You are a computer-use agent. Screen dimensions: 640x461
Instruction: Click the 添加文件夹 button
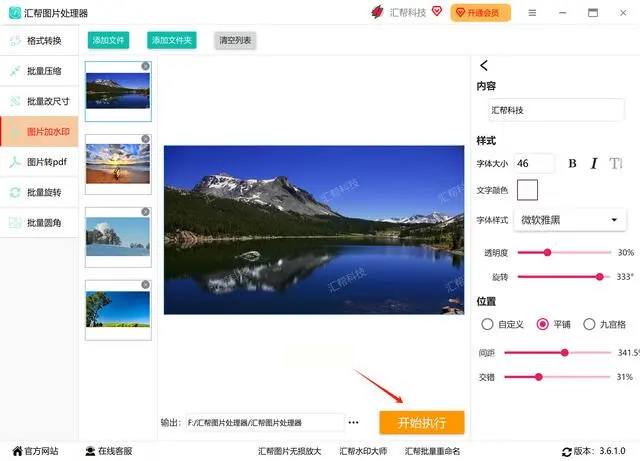tap(171, 40)
